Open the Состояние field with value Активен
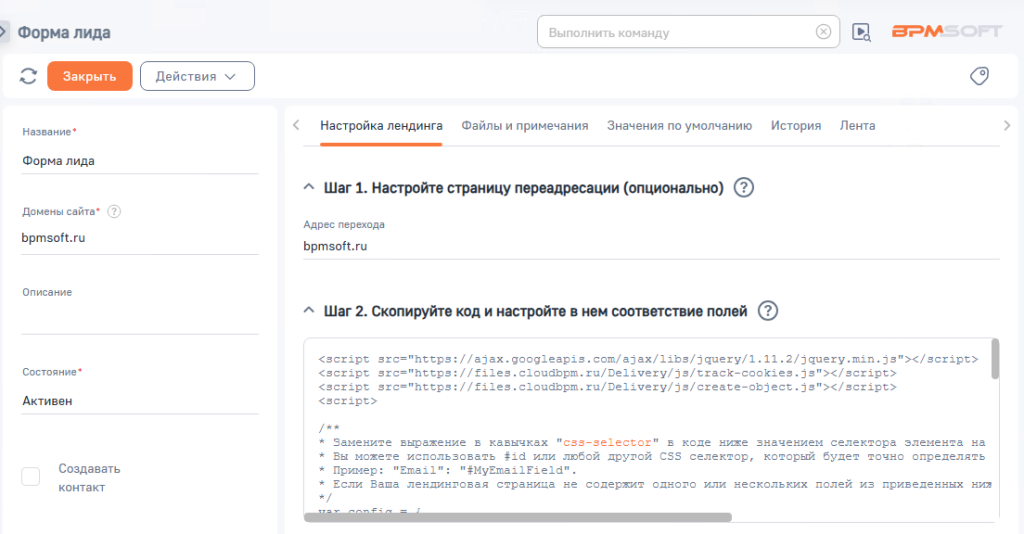This screenshot has width=1024, height=534. click(x=140, y=401)
